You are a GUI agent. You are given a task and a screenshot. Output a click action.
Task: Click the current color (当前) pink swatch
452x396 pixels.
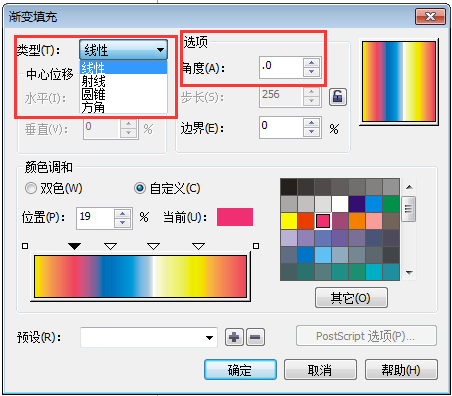[x=235, y=217]
